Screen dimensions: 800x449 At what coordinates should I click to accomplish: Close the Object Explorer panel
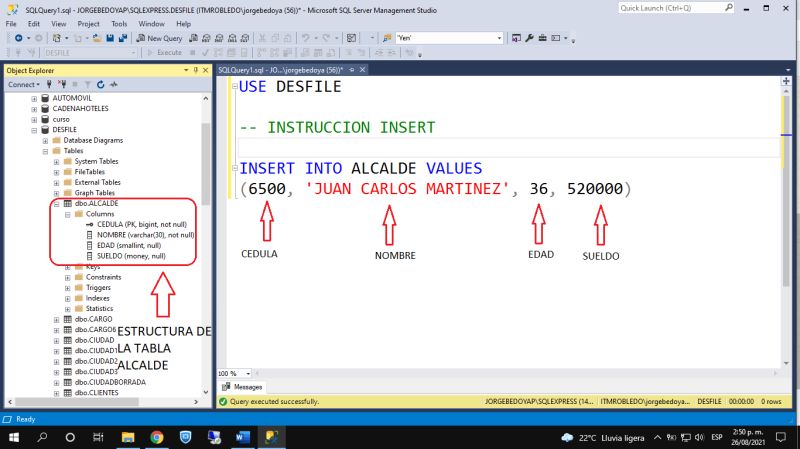click(206, 70)
